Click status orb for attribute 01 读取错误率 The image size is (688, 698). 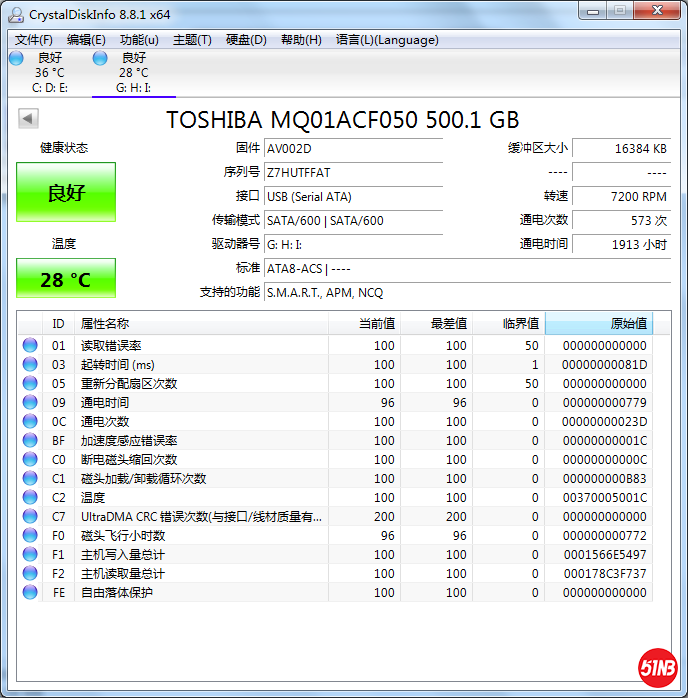[30, 346]
